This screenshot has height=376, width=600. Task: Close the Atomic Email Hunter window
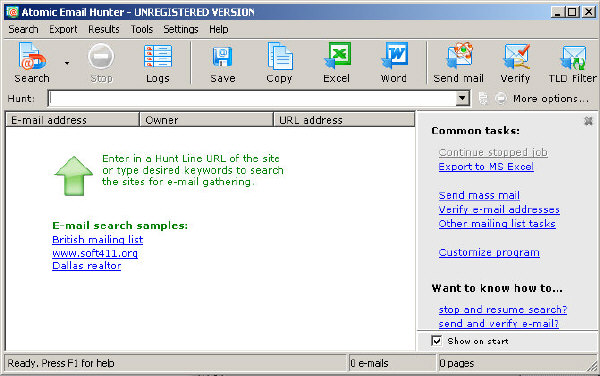click(589, 12)
